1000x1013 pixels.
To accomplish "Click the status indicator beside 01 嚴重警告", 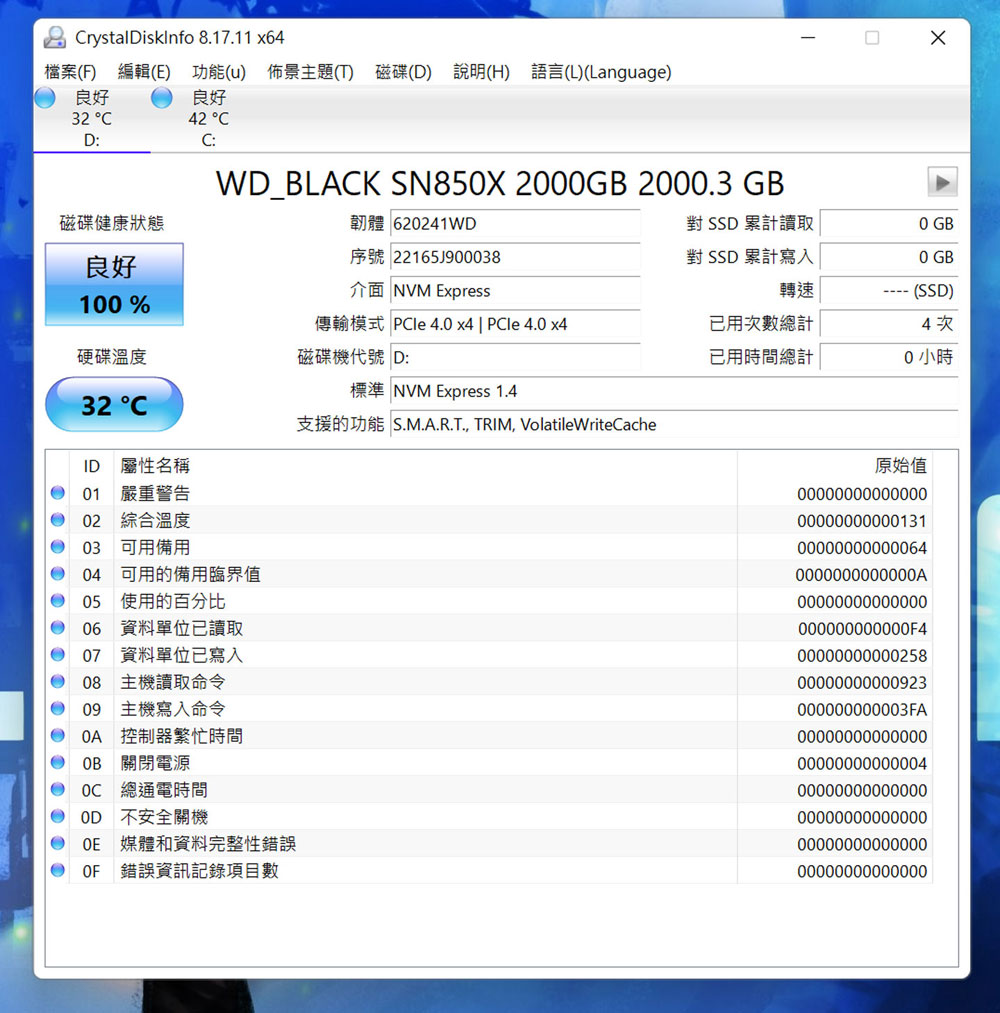I will tap(57, 493).
